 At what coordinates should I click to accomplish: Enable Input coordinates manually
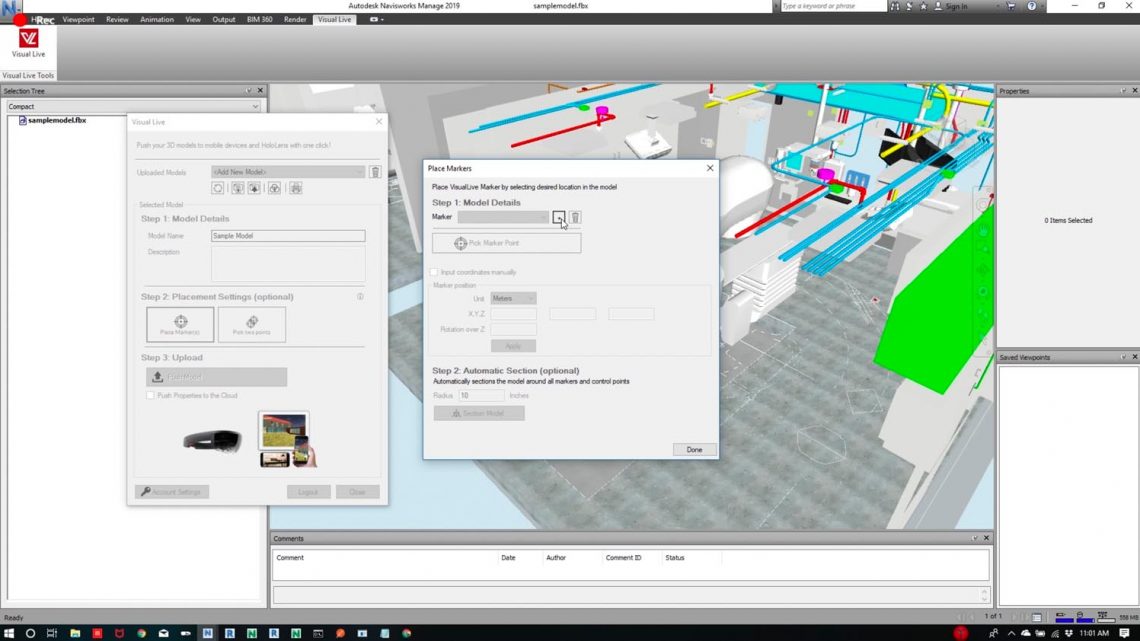coord(434,271)
